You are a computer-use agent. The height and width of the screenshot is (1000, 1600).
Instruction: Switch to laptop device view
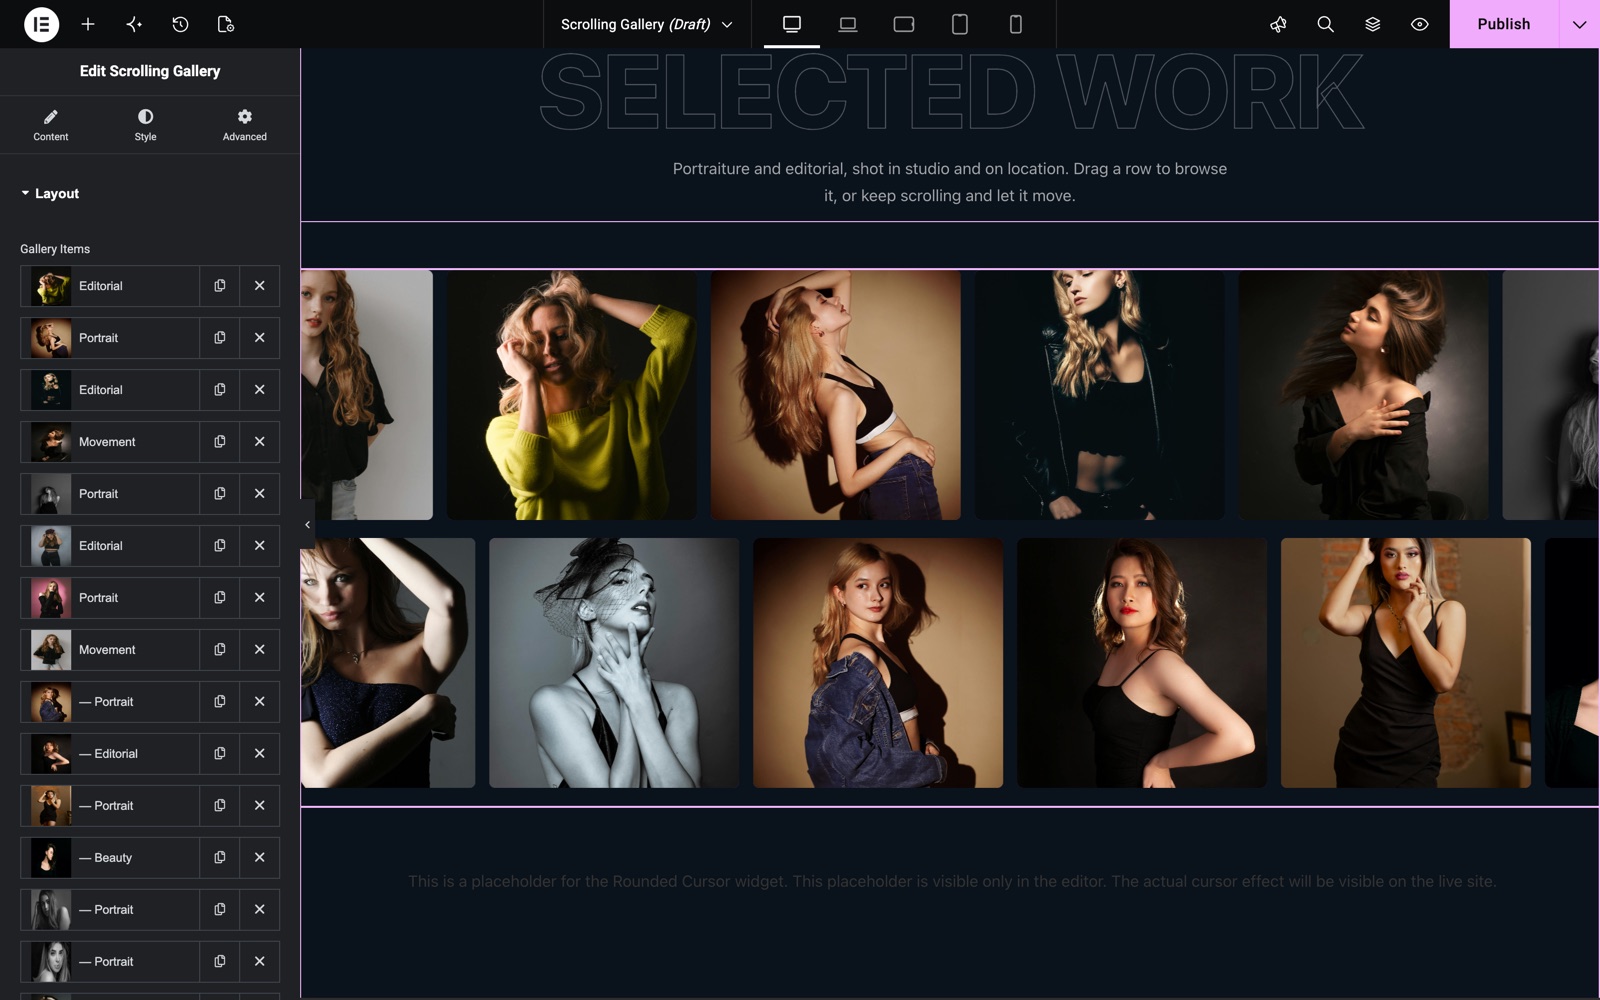(x=848, y=24)
